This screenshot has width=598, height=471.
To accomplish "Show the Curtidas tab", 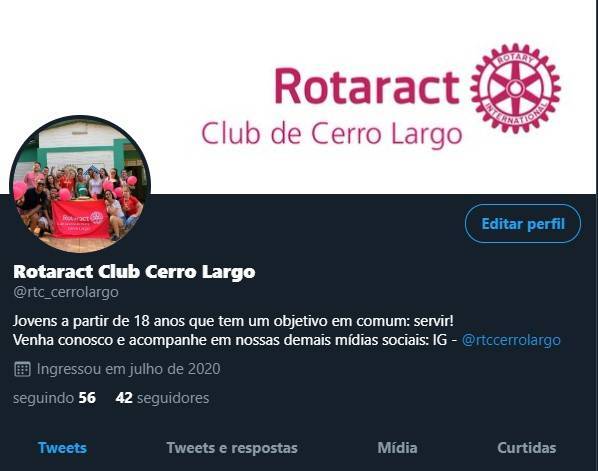I will click(526, 448).
